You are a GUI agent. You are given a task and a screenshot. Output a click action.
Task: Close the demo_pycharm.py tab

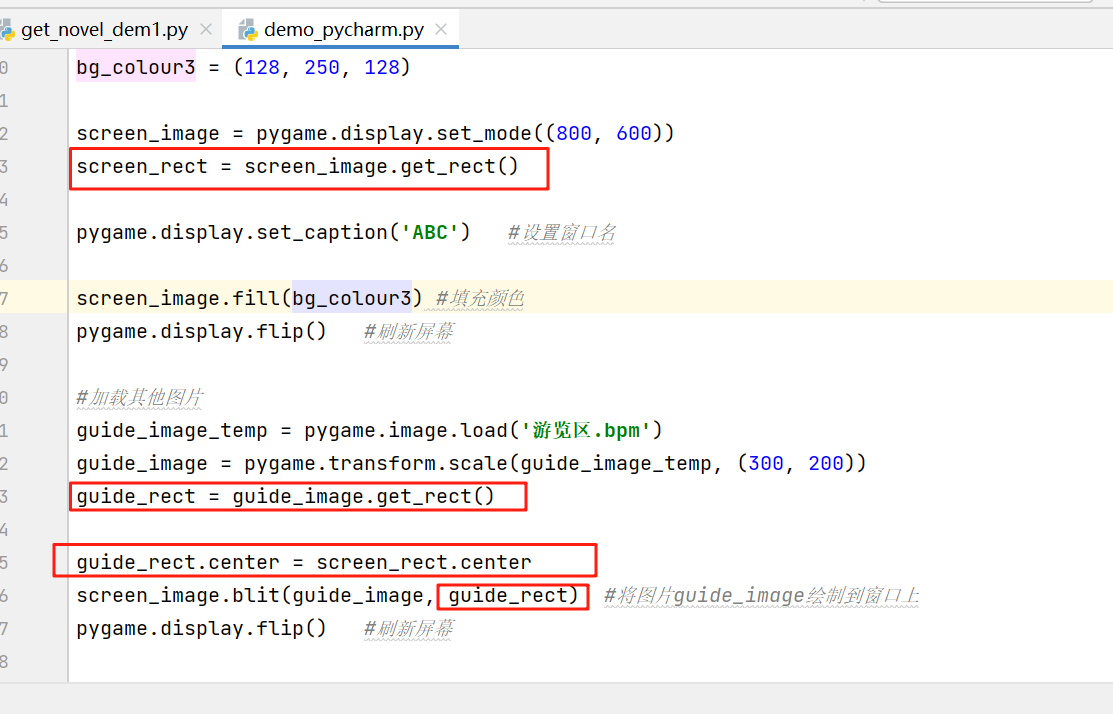(x=440, y=29)
